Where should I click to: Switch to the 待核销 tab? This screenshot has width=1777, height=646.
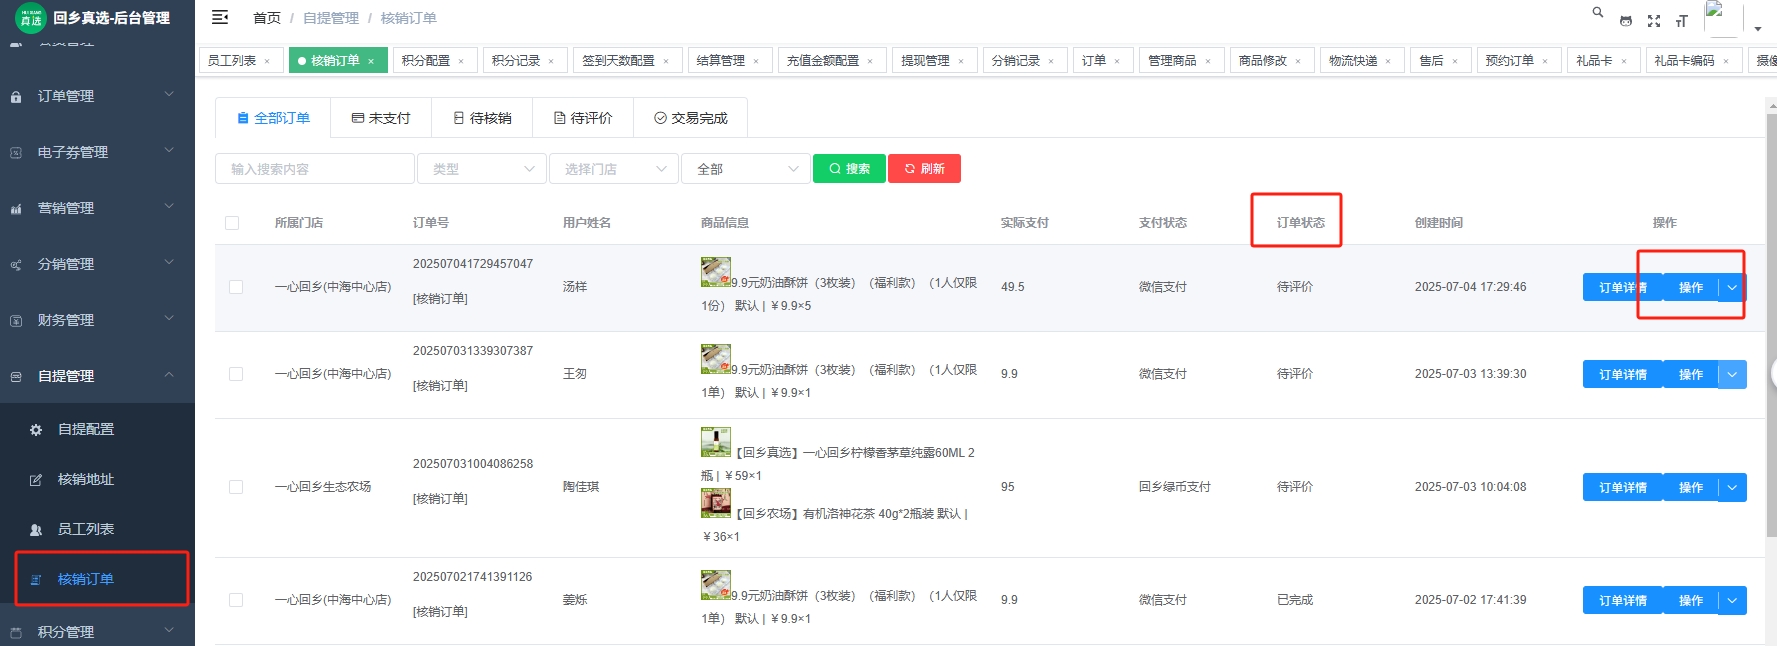tap(482, 118)
